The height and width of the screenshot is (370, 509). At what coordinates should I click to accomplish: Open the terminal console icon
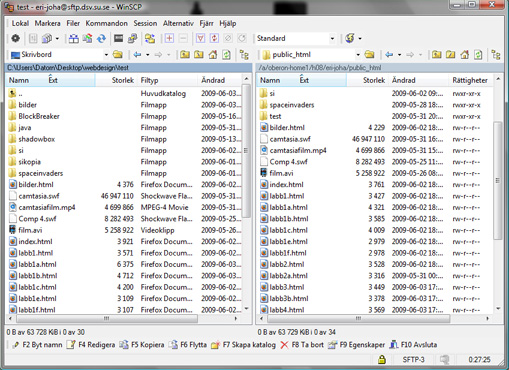point(118,38)
